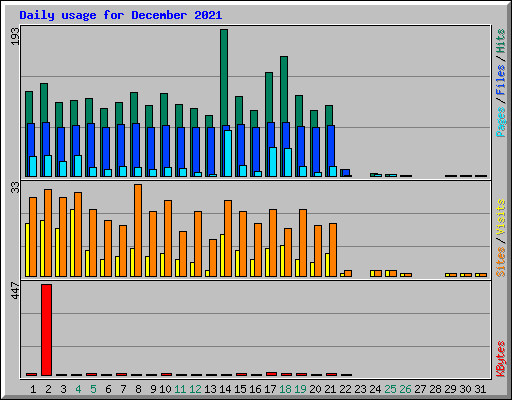Click the 'Sites' legend label

pos(501,262)
